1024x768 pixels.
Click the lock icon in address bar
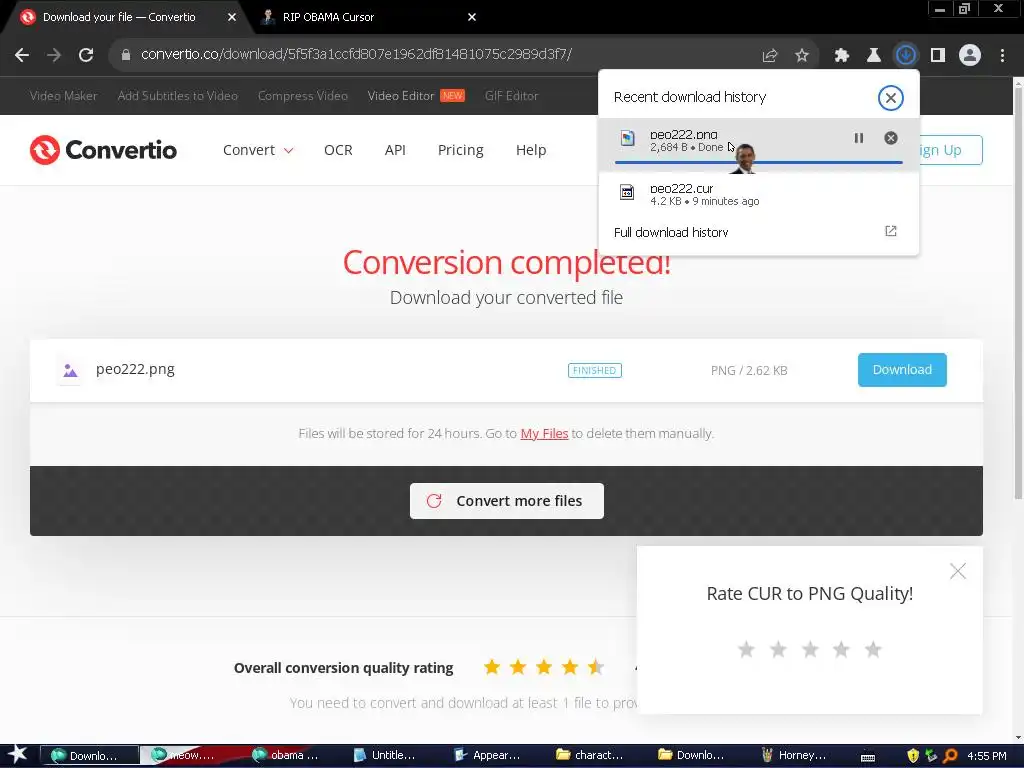point(126,55)
